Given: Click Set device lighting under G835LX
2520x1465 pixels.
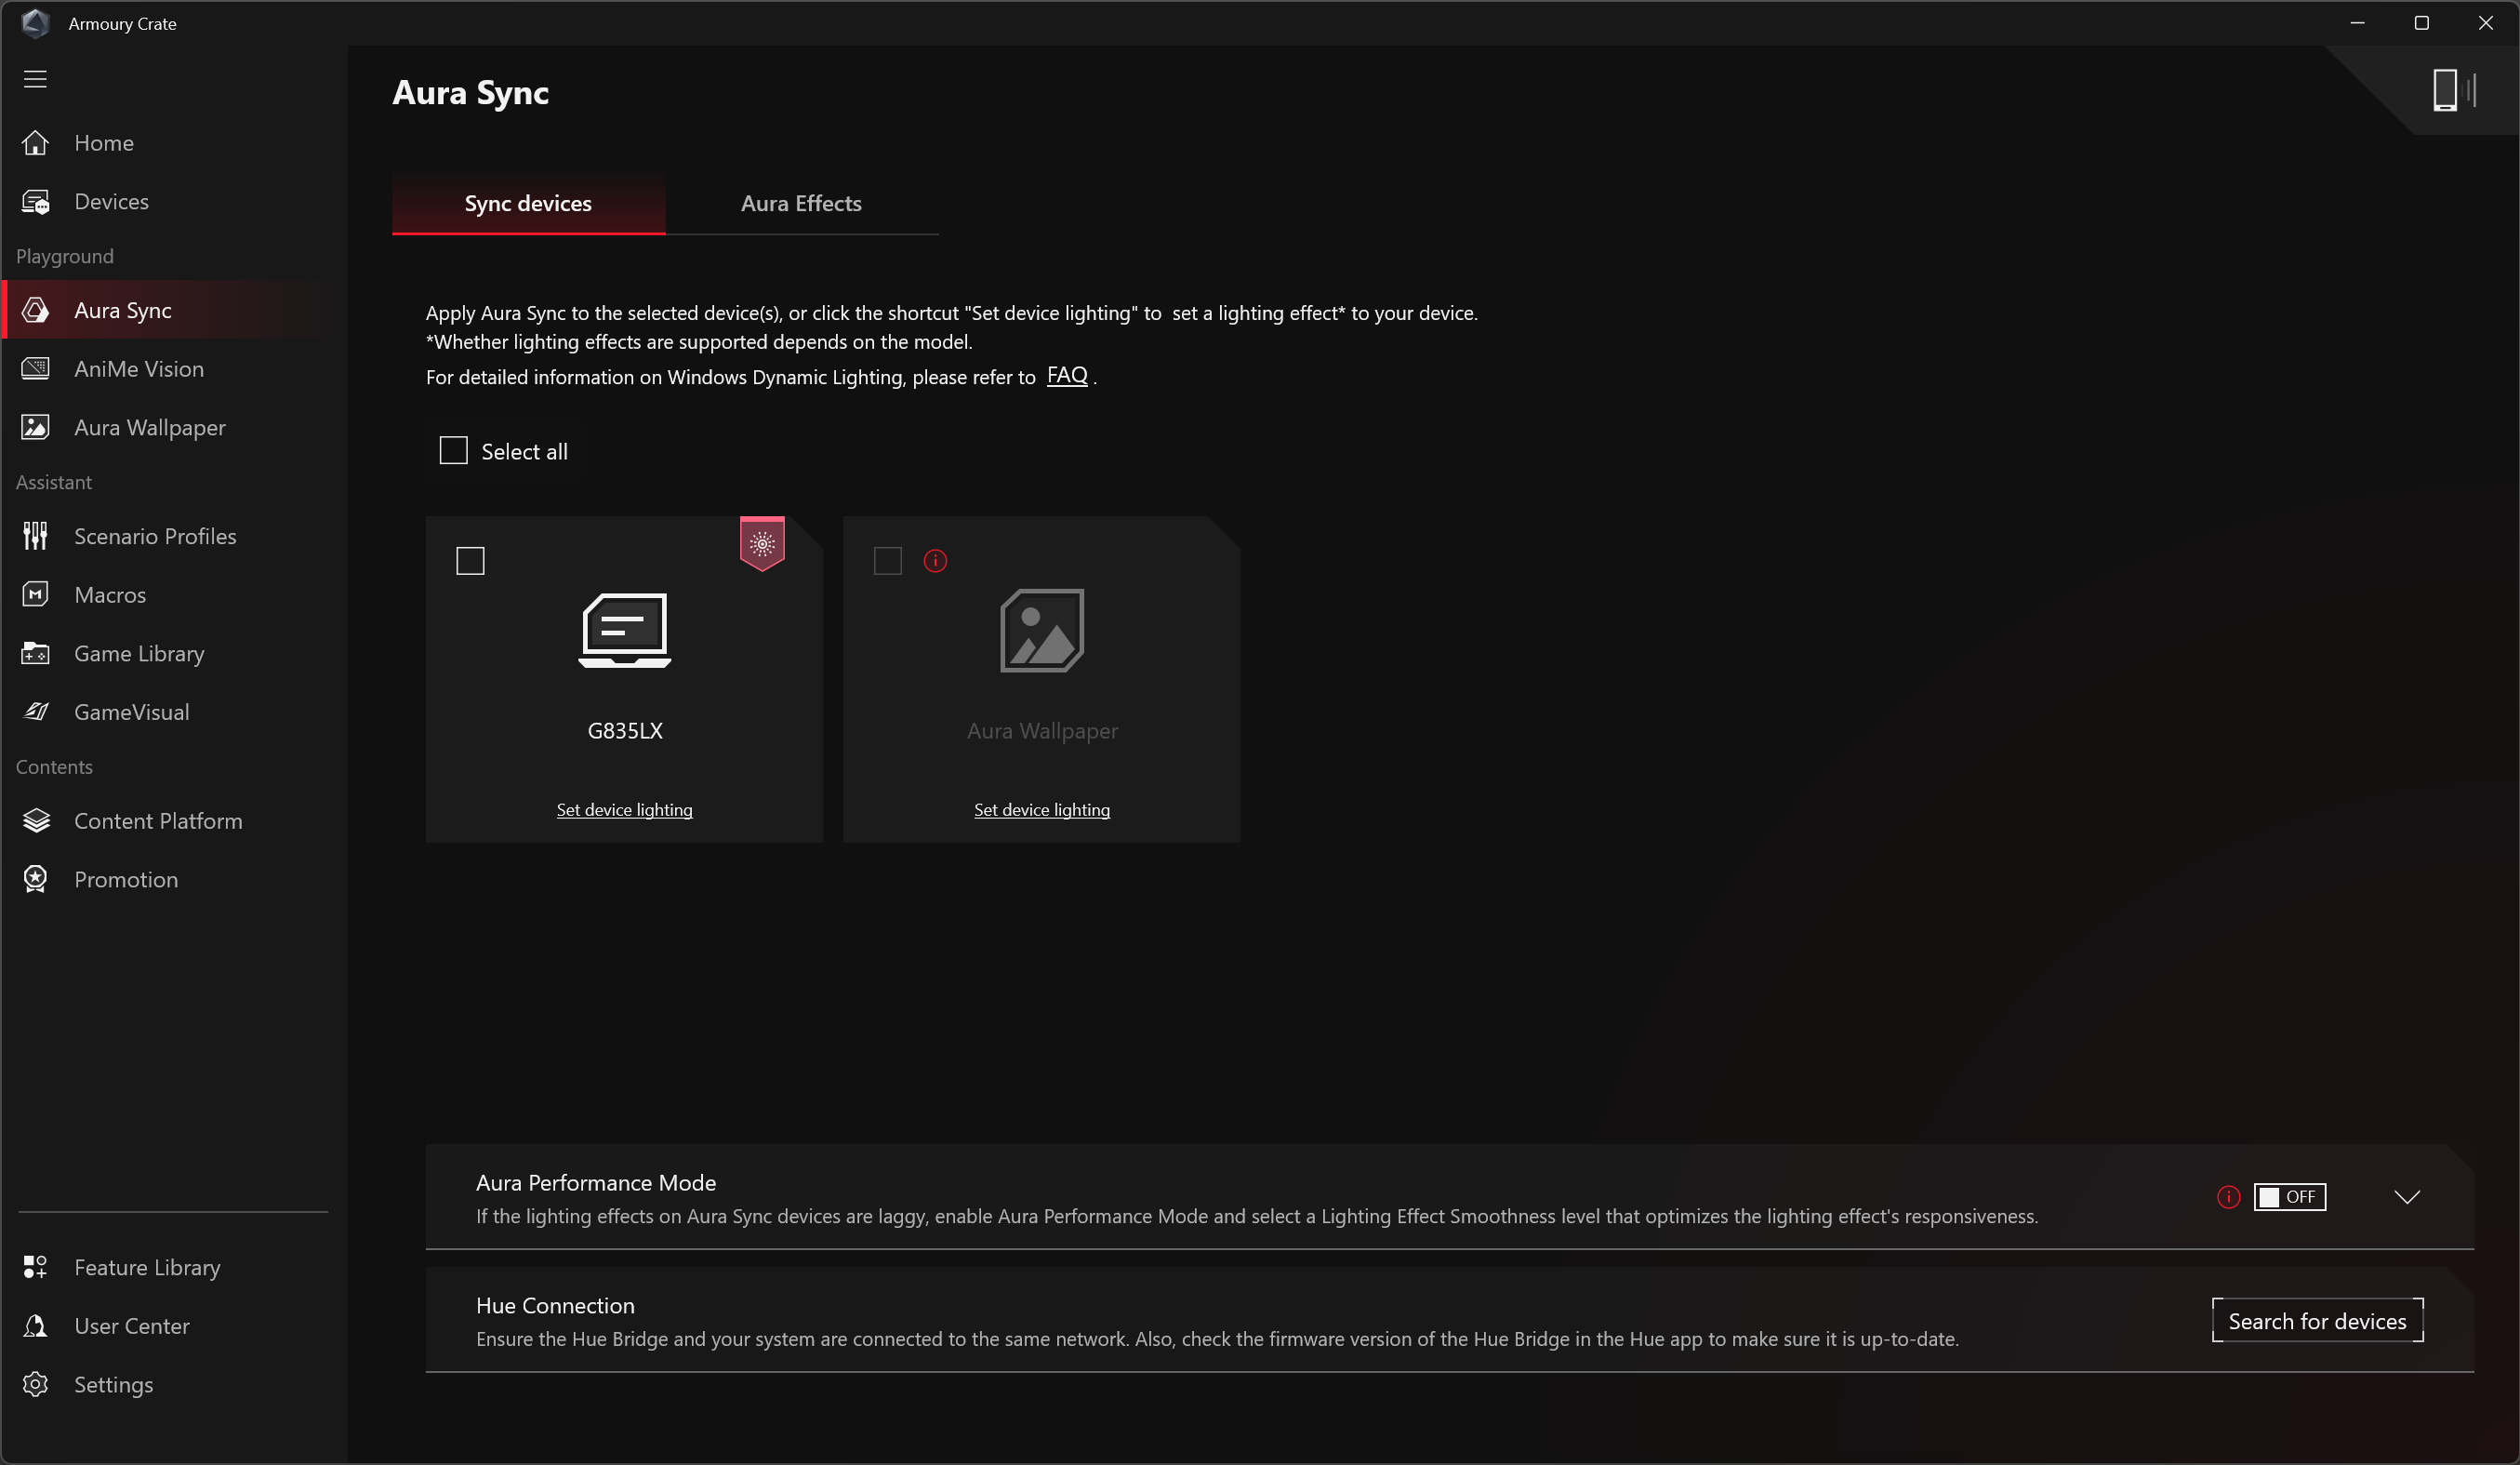Looking at the screenshot, I should click(x=624, y=810).
